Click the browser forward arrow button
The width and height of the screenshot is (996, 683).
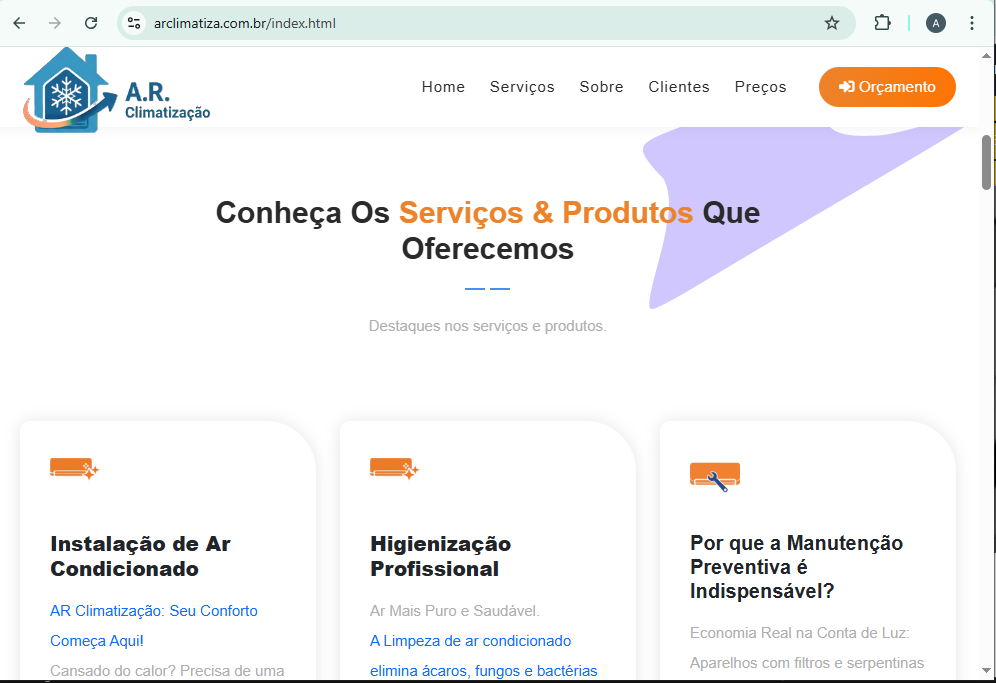[x=55, y=23]
